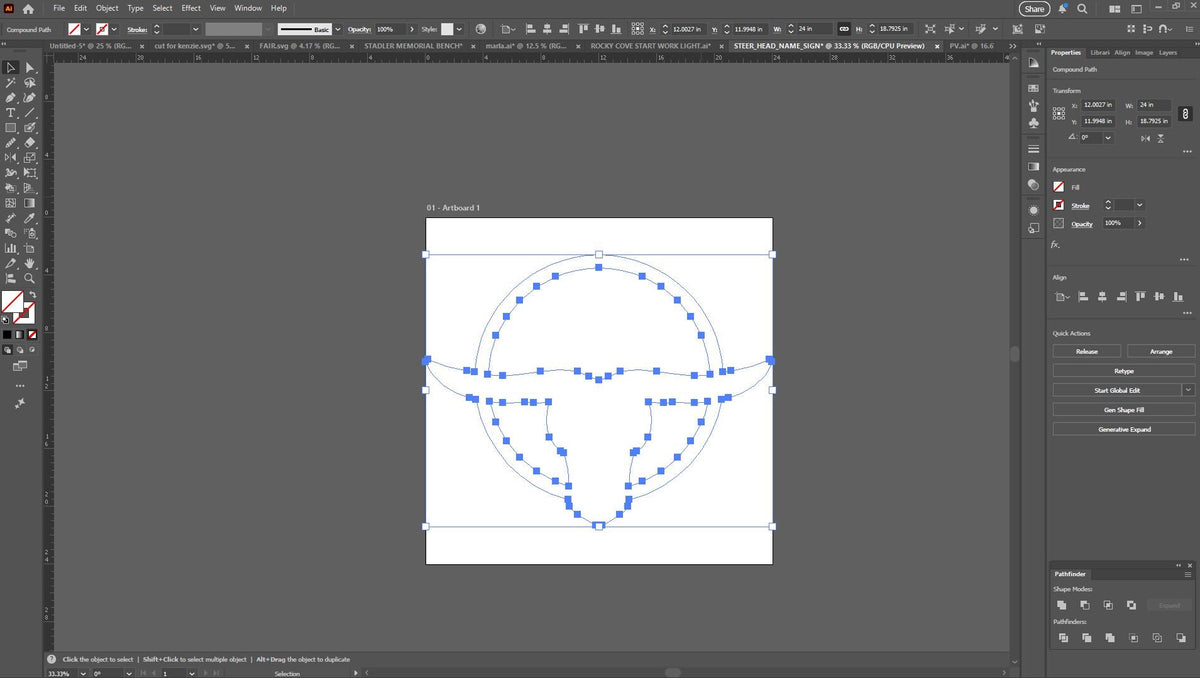This screenshot has width=1200, height=678.
Task: Open Basic brush definition dropdown
Action: coord(338,30)
